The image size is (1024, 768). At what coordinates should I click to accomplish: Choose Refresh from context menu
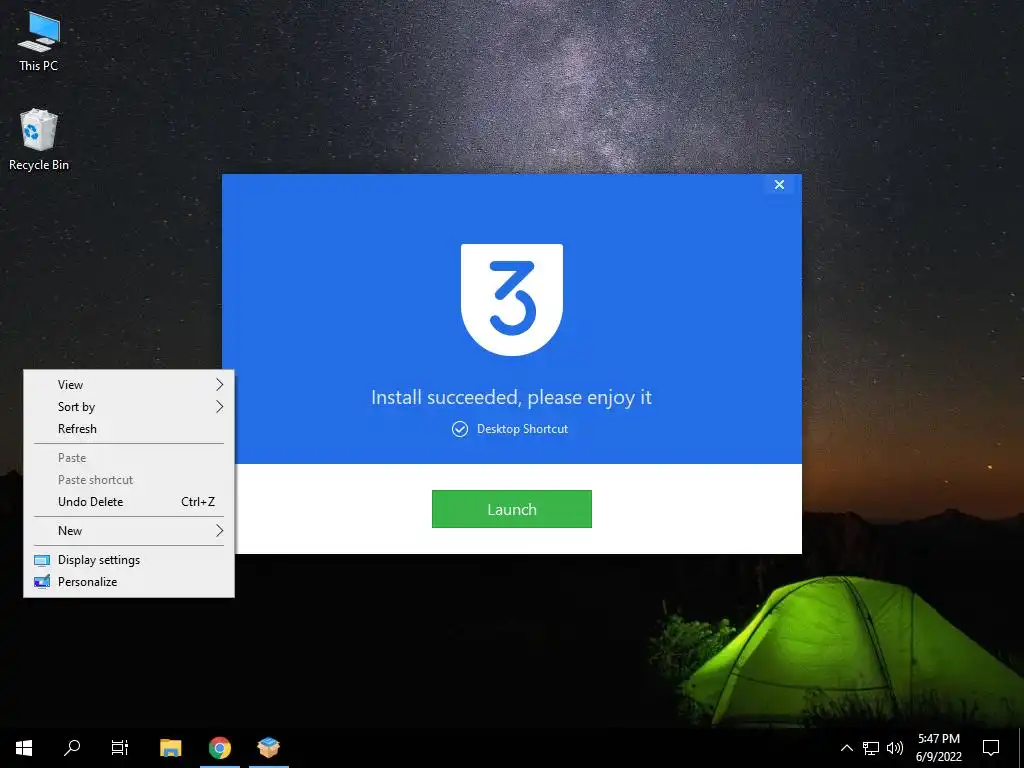129,429
